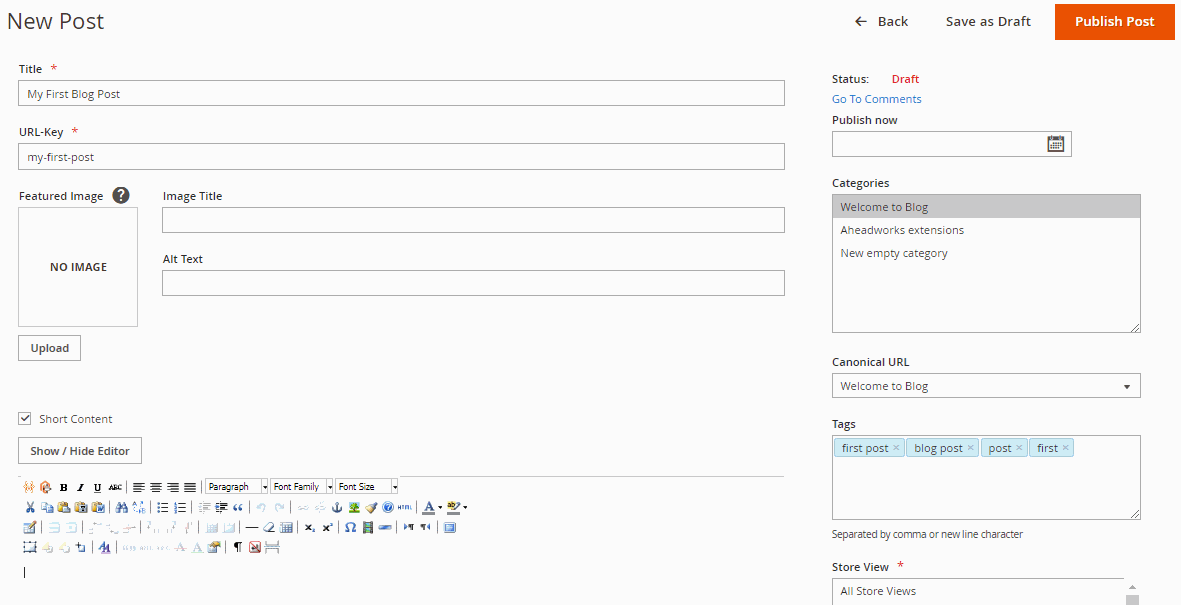The width and height of the screenshot is (1181, 605).
Task: Align text right in editor
Action: pos(173,487)
